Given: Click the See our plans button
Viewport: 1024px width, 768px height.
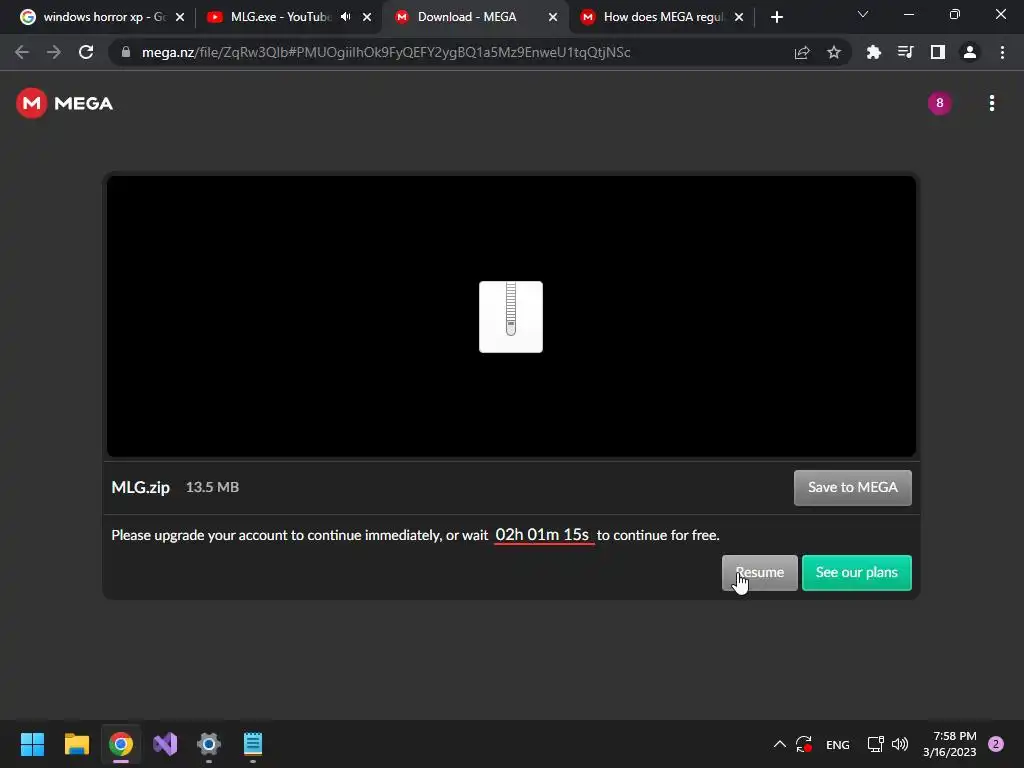Looking at the screenshot, I should [x=856, y=573].
